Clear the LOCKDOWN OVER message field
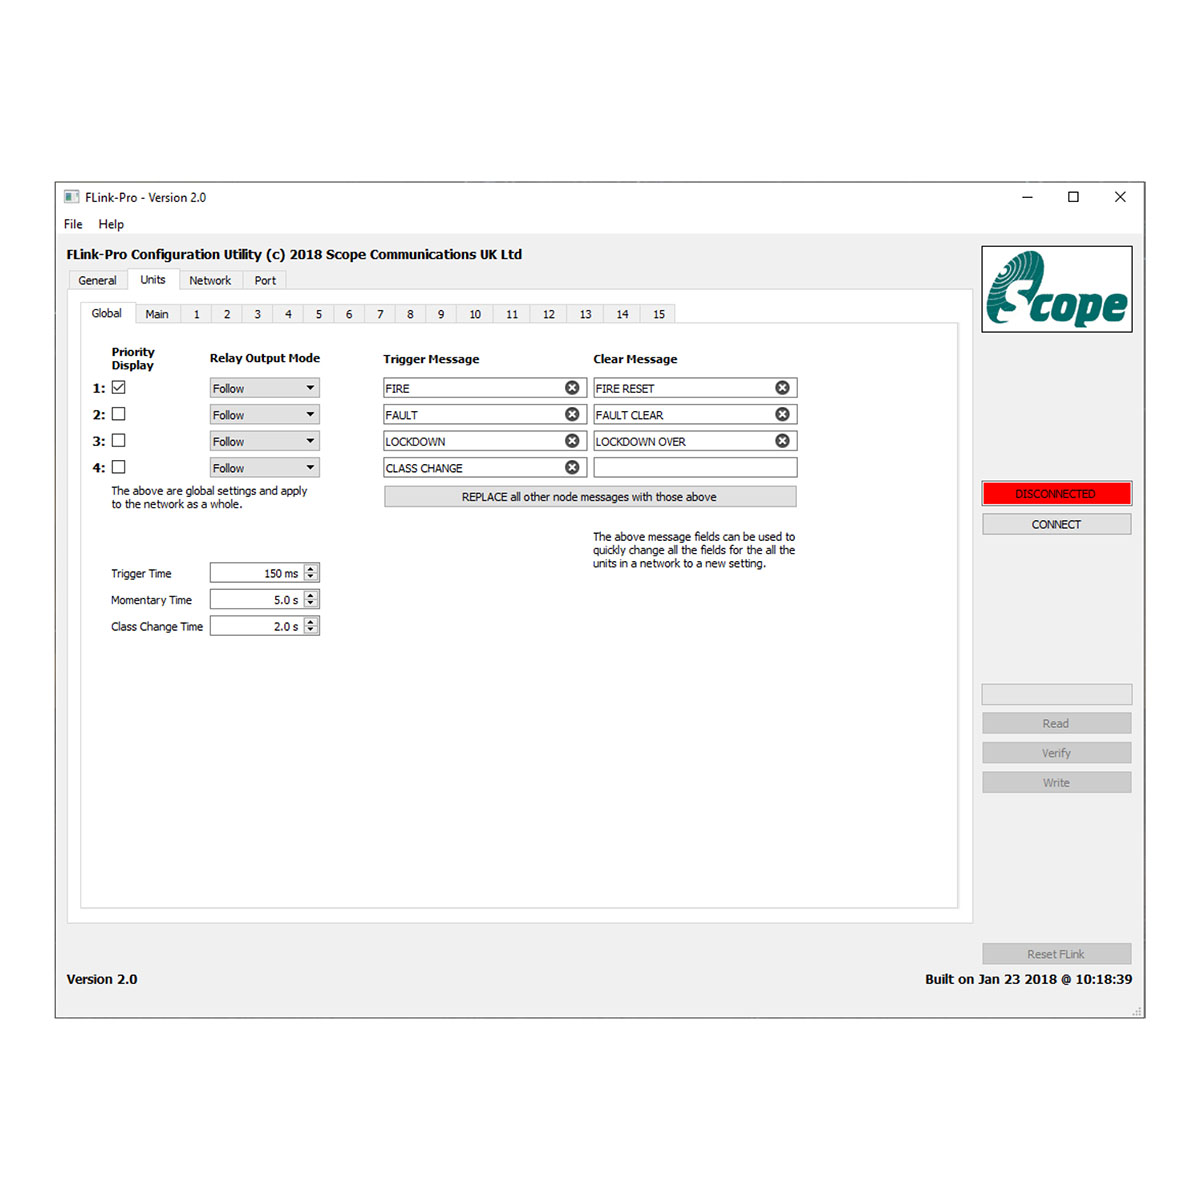Screen dimensions: 1200x1200 (x=782, y=441)
